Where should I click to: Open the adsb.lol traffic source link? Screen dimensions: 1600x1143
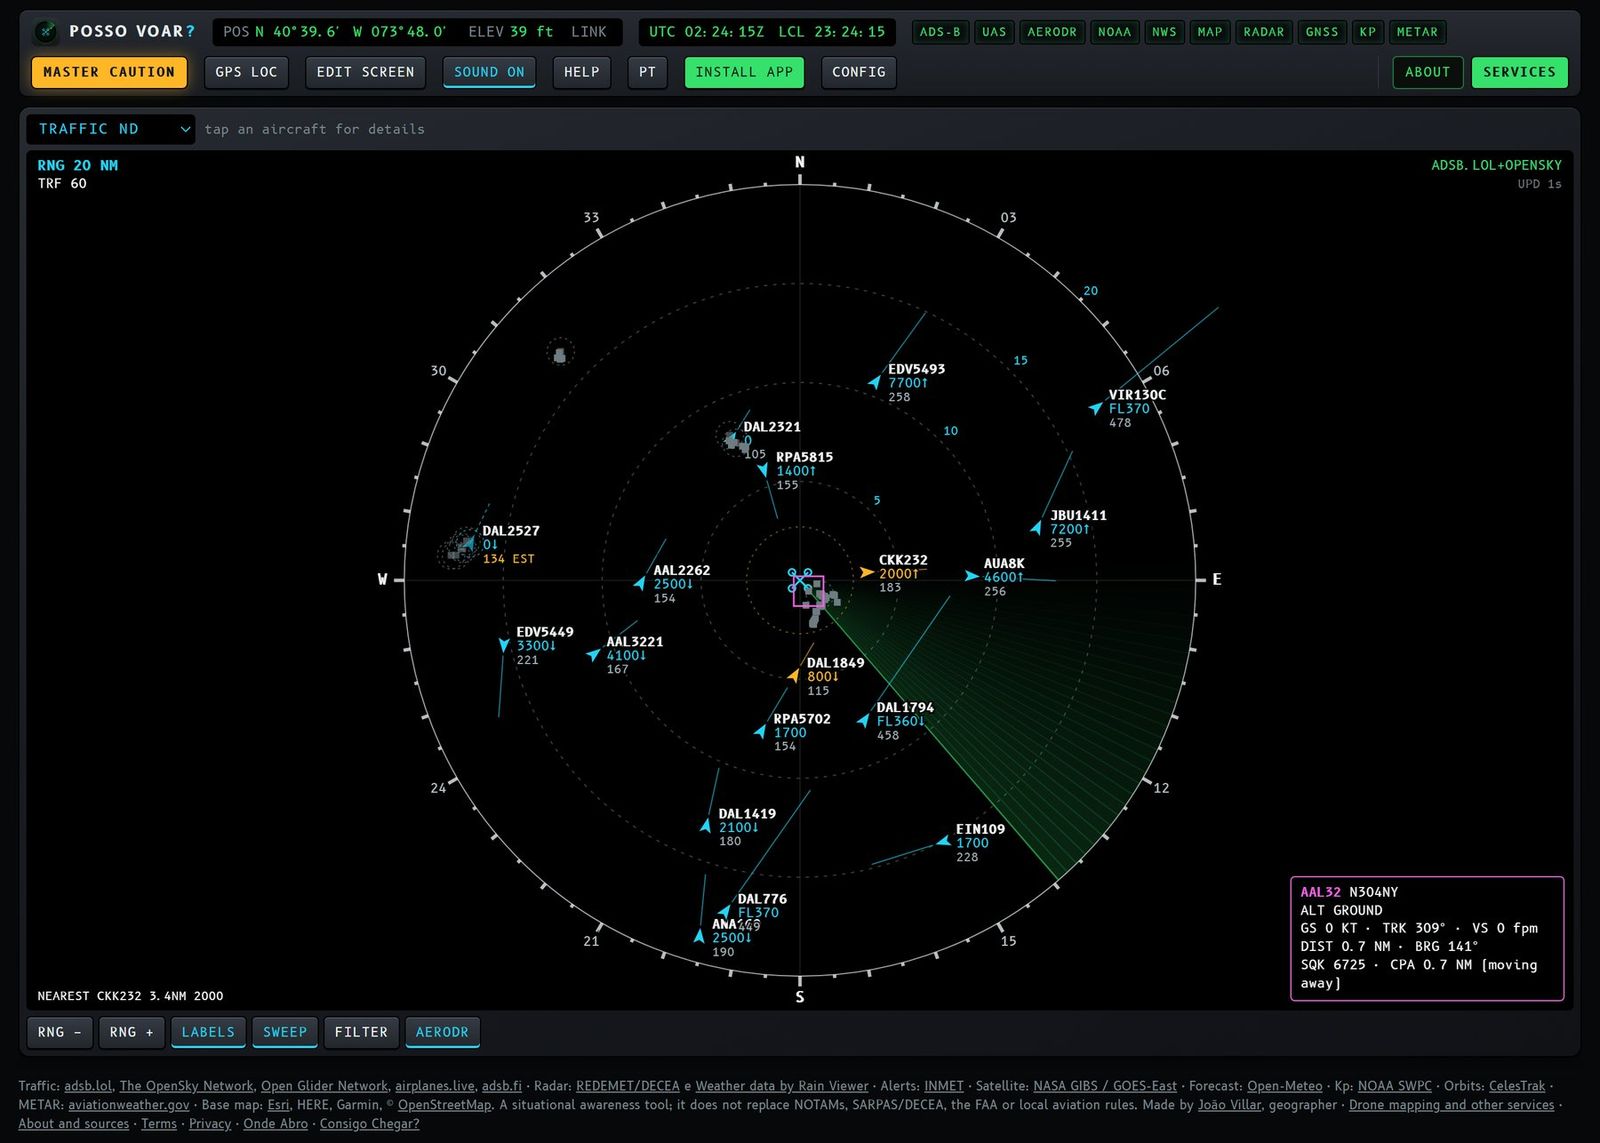[x=88, y=1086]
